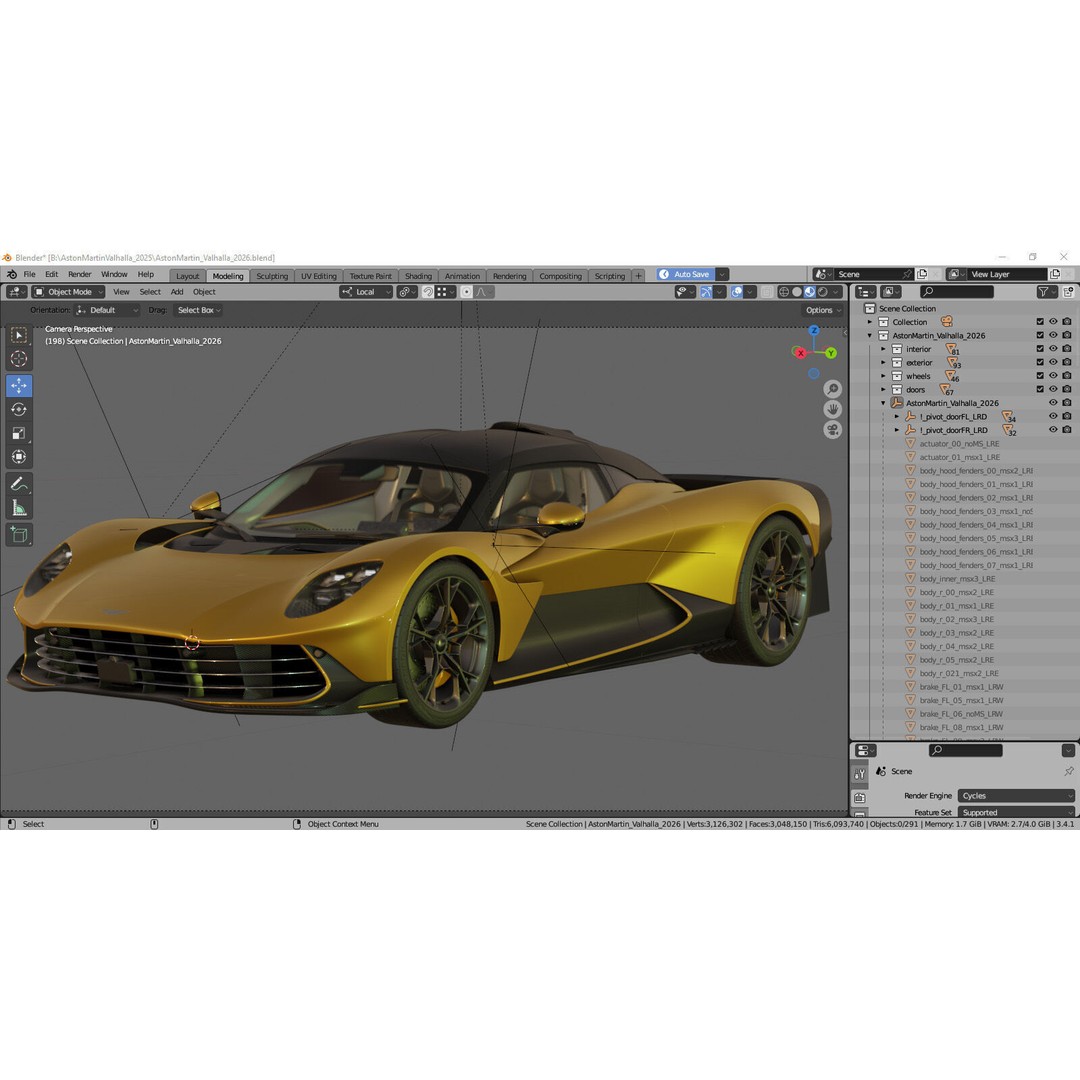Pin the scene with the pin icon
Viewport: 1080px width, 1080px height.
click(907, 274)
